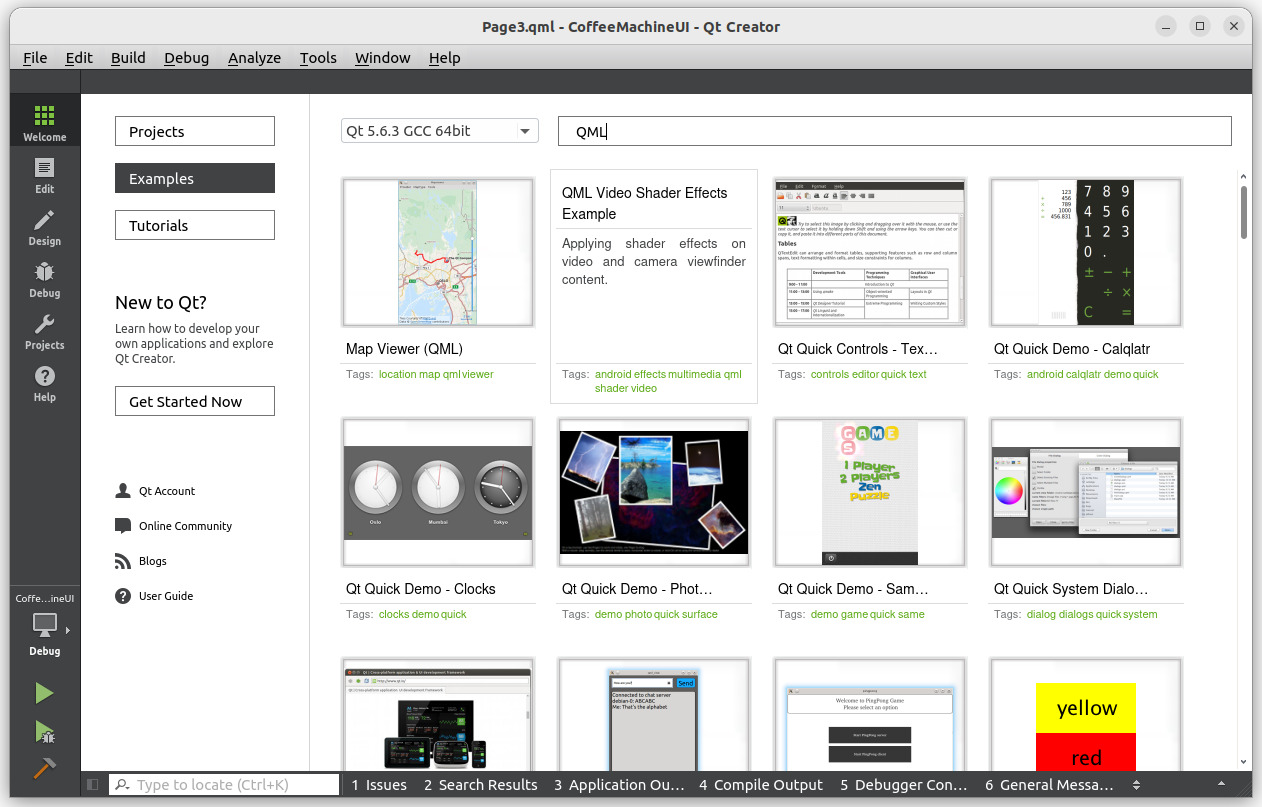Open the File menu
The height and width of the screenshot is (807, 1262).
click(x=35, y=57)
